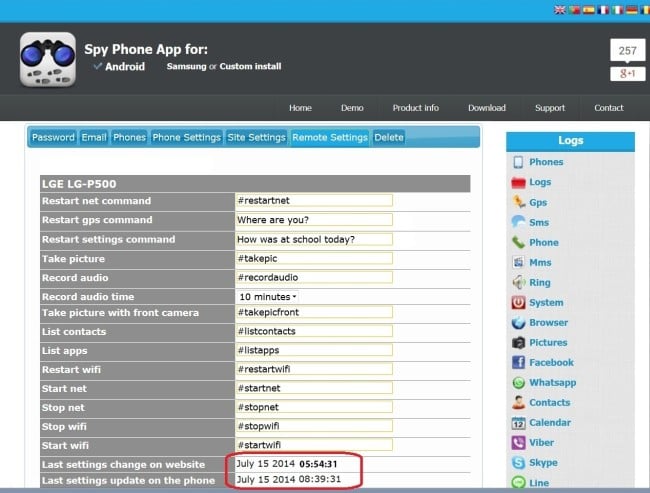The image size is (650, 493).
Task: Click the Phones log icon in sidebar
Action: click(518, 162)
